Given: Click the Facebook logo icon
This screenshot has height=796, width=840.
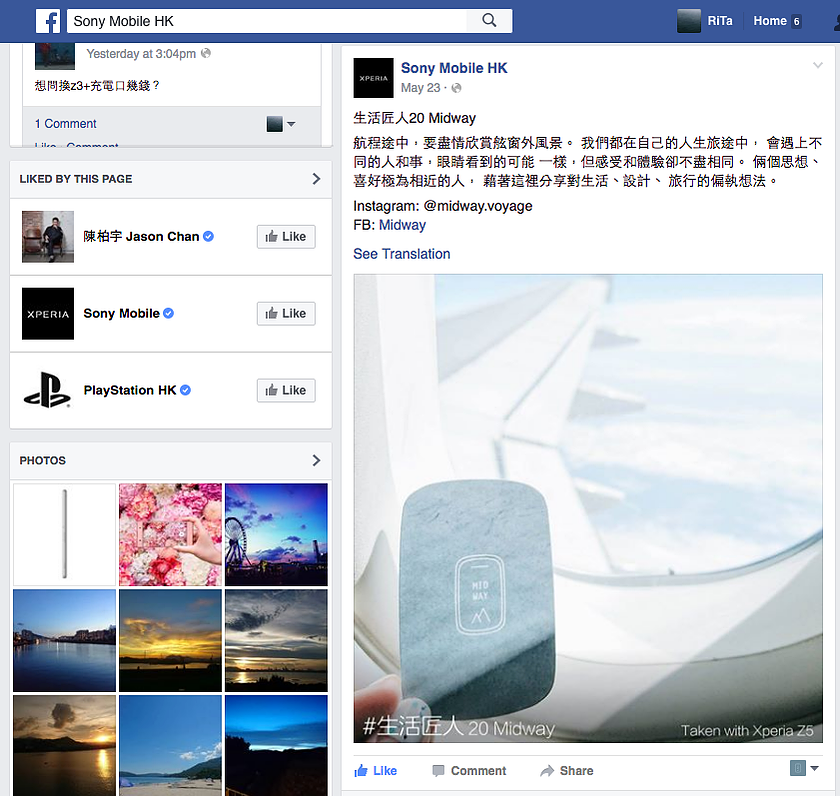Looking at the screenshot, I should [48, 21].
